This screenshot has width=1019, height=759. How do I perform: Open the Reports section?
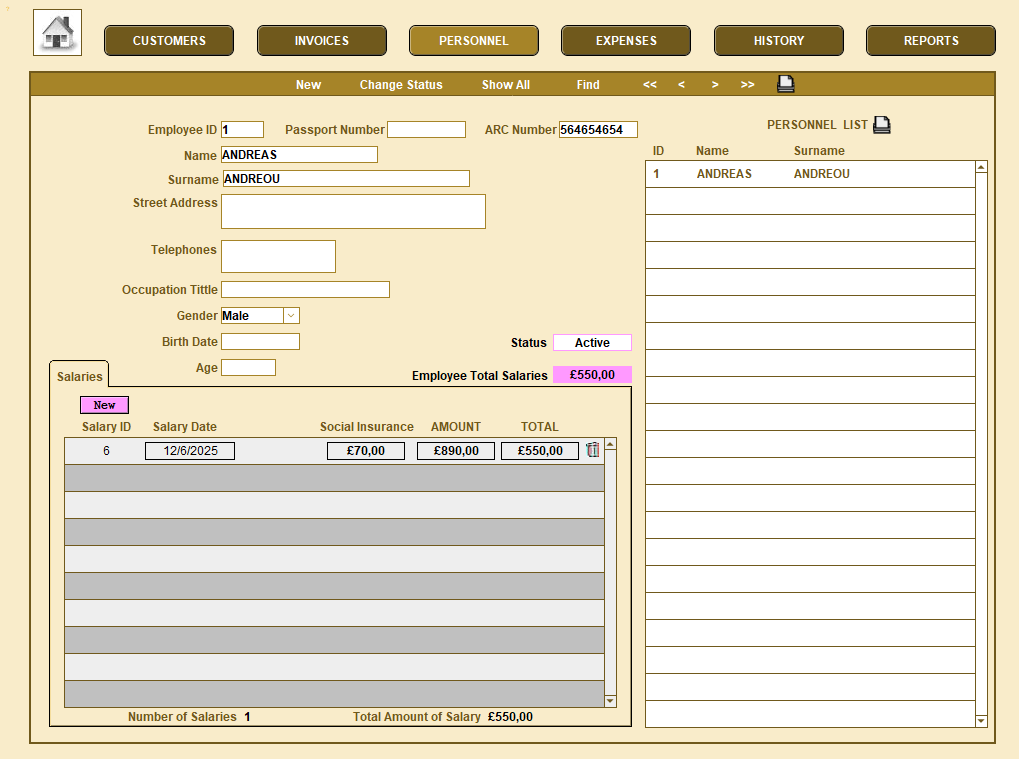point(931,40)
